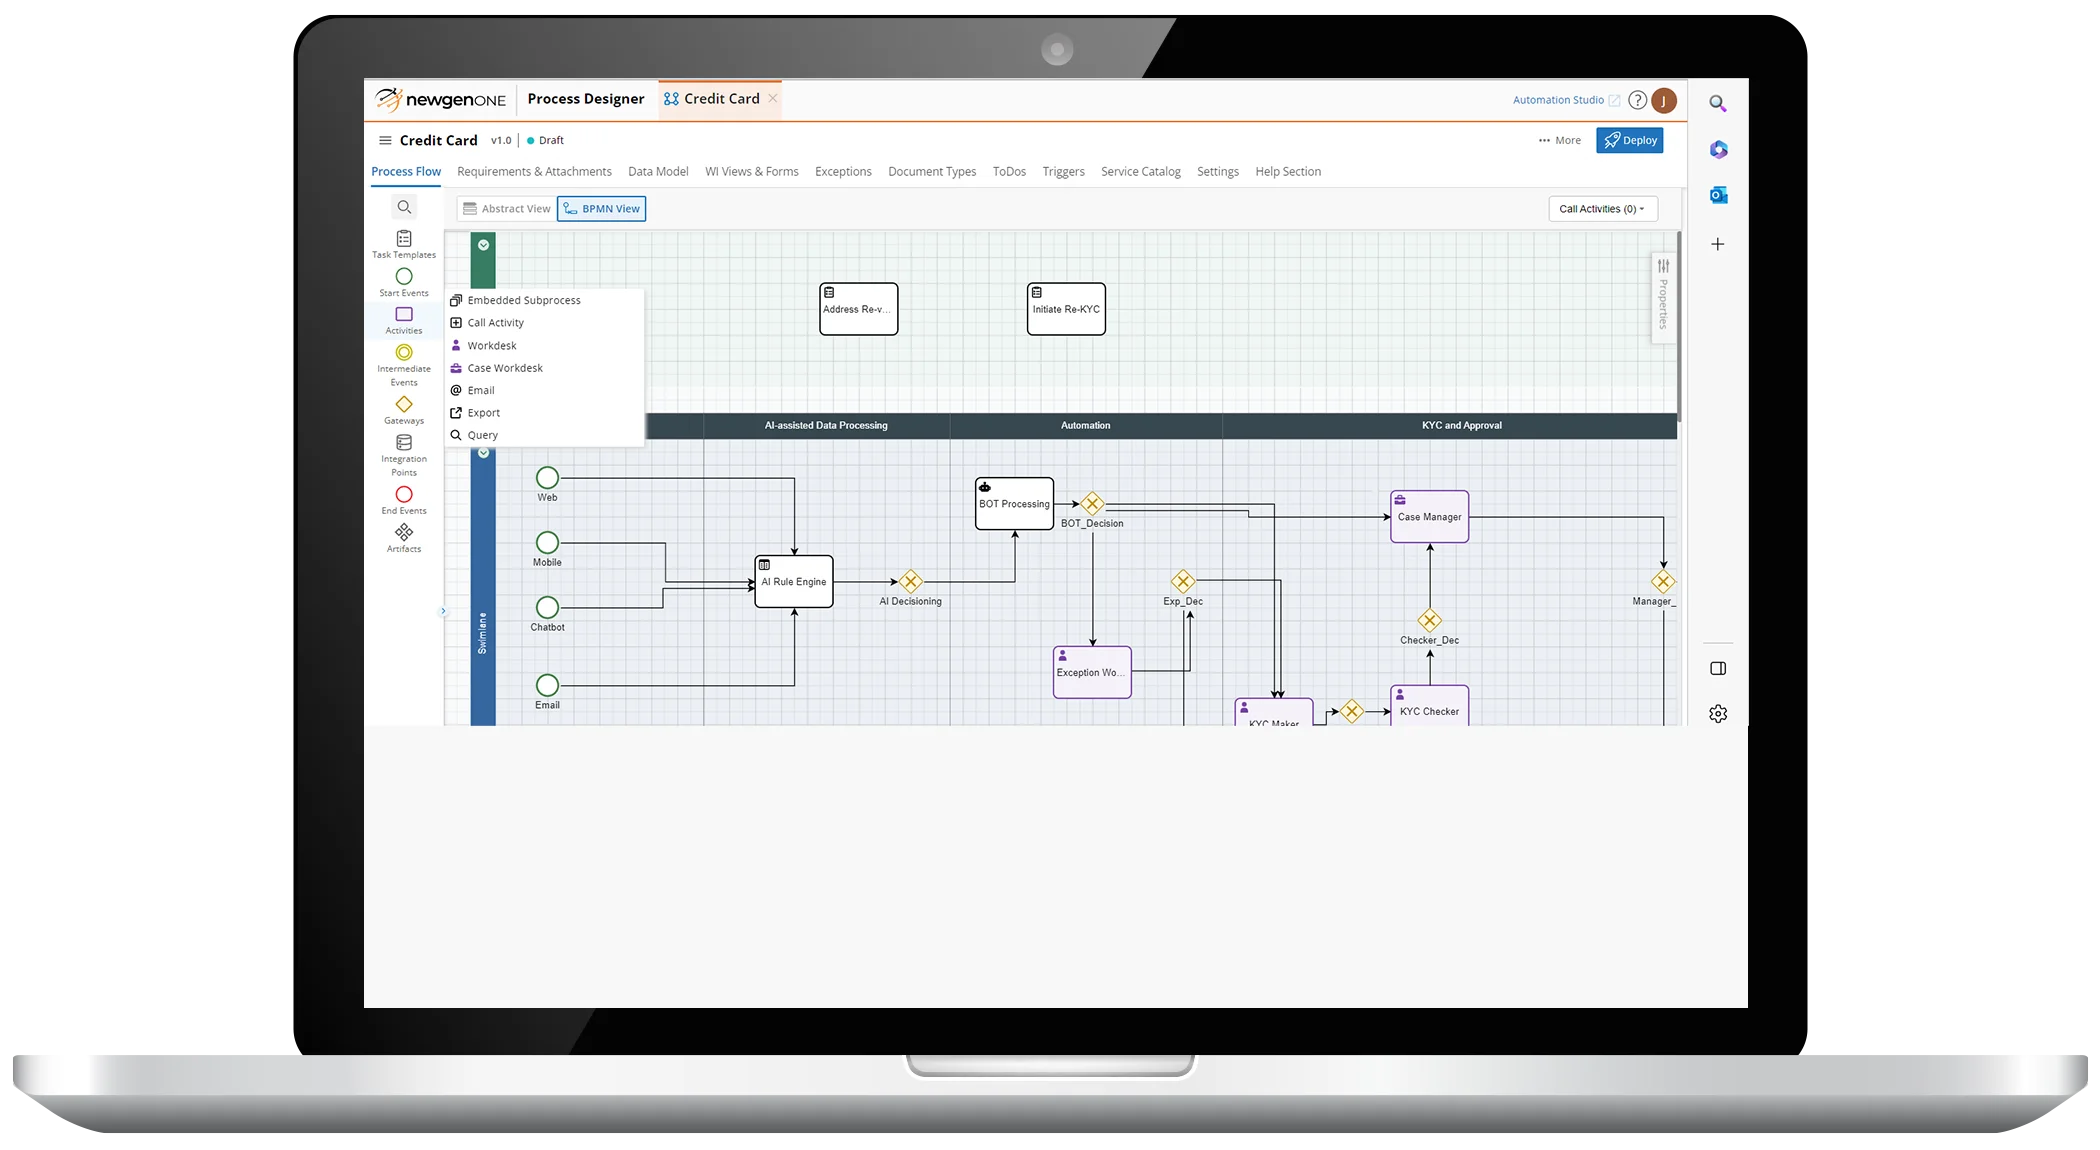Open the Data Model tab
This screenshot has height=1150, width=2100.
coord(658,172)
